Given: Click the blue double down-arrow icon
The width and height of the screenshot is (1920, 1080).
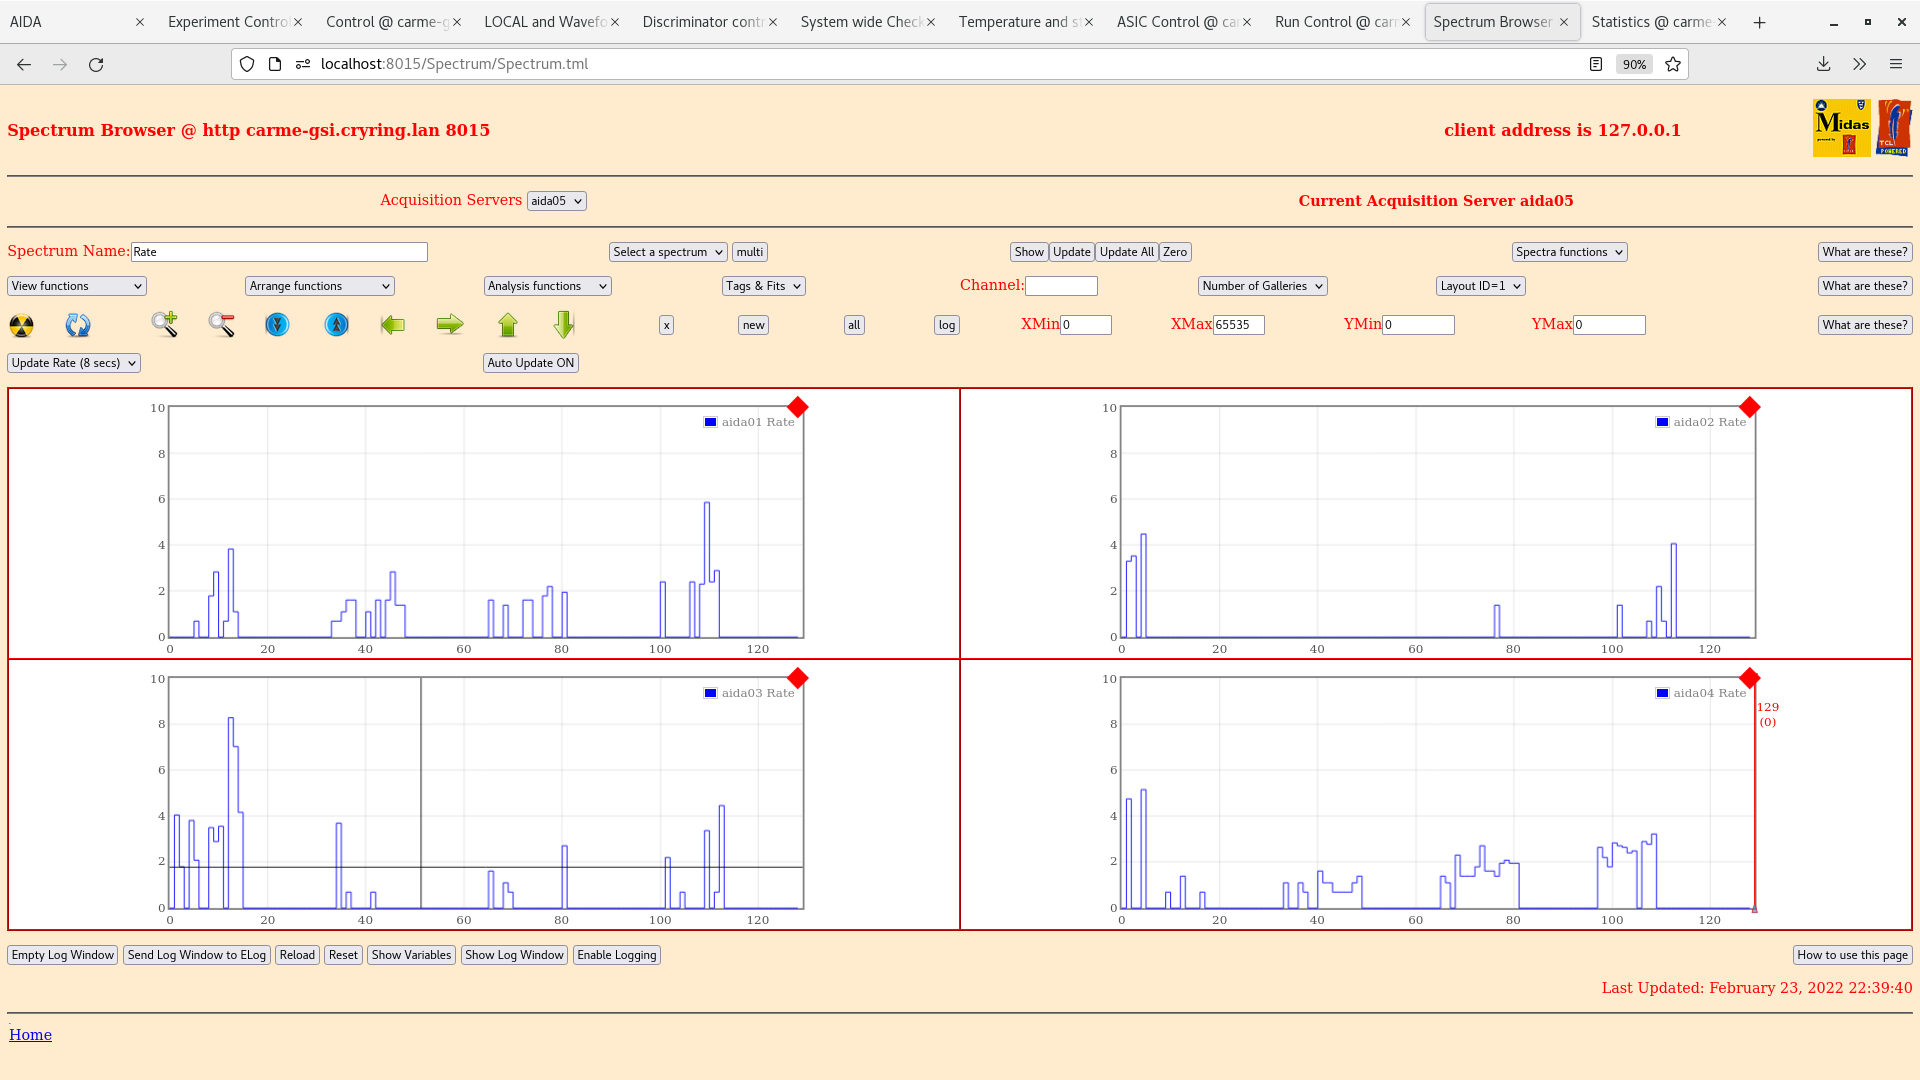Looking at the screenshot, I should pyautogui.click(x=277, y=324).
